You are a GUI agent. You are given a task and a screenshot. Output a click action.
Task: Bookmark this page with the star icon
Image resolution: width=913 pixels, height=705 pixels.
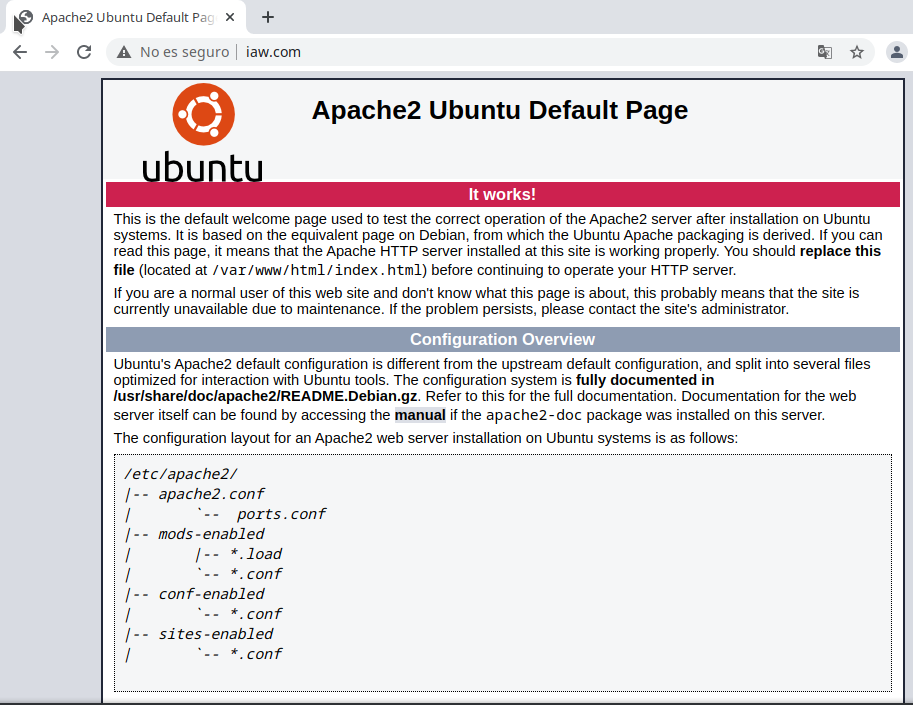pos(857,52)
